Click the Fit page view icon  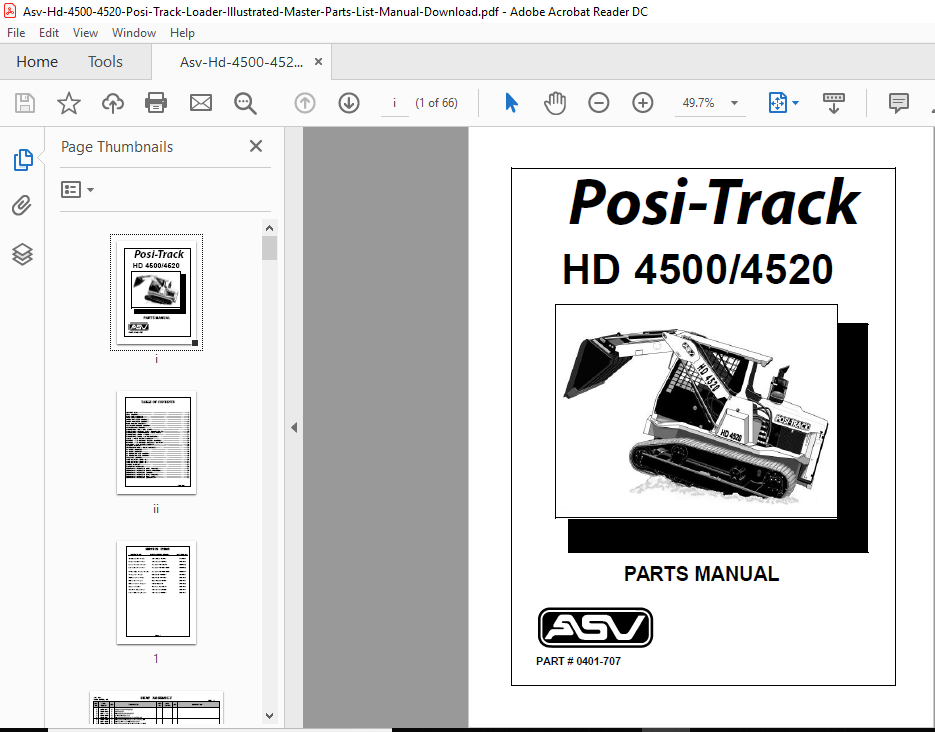click(778, 103)
